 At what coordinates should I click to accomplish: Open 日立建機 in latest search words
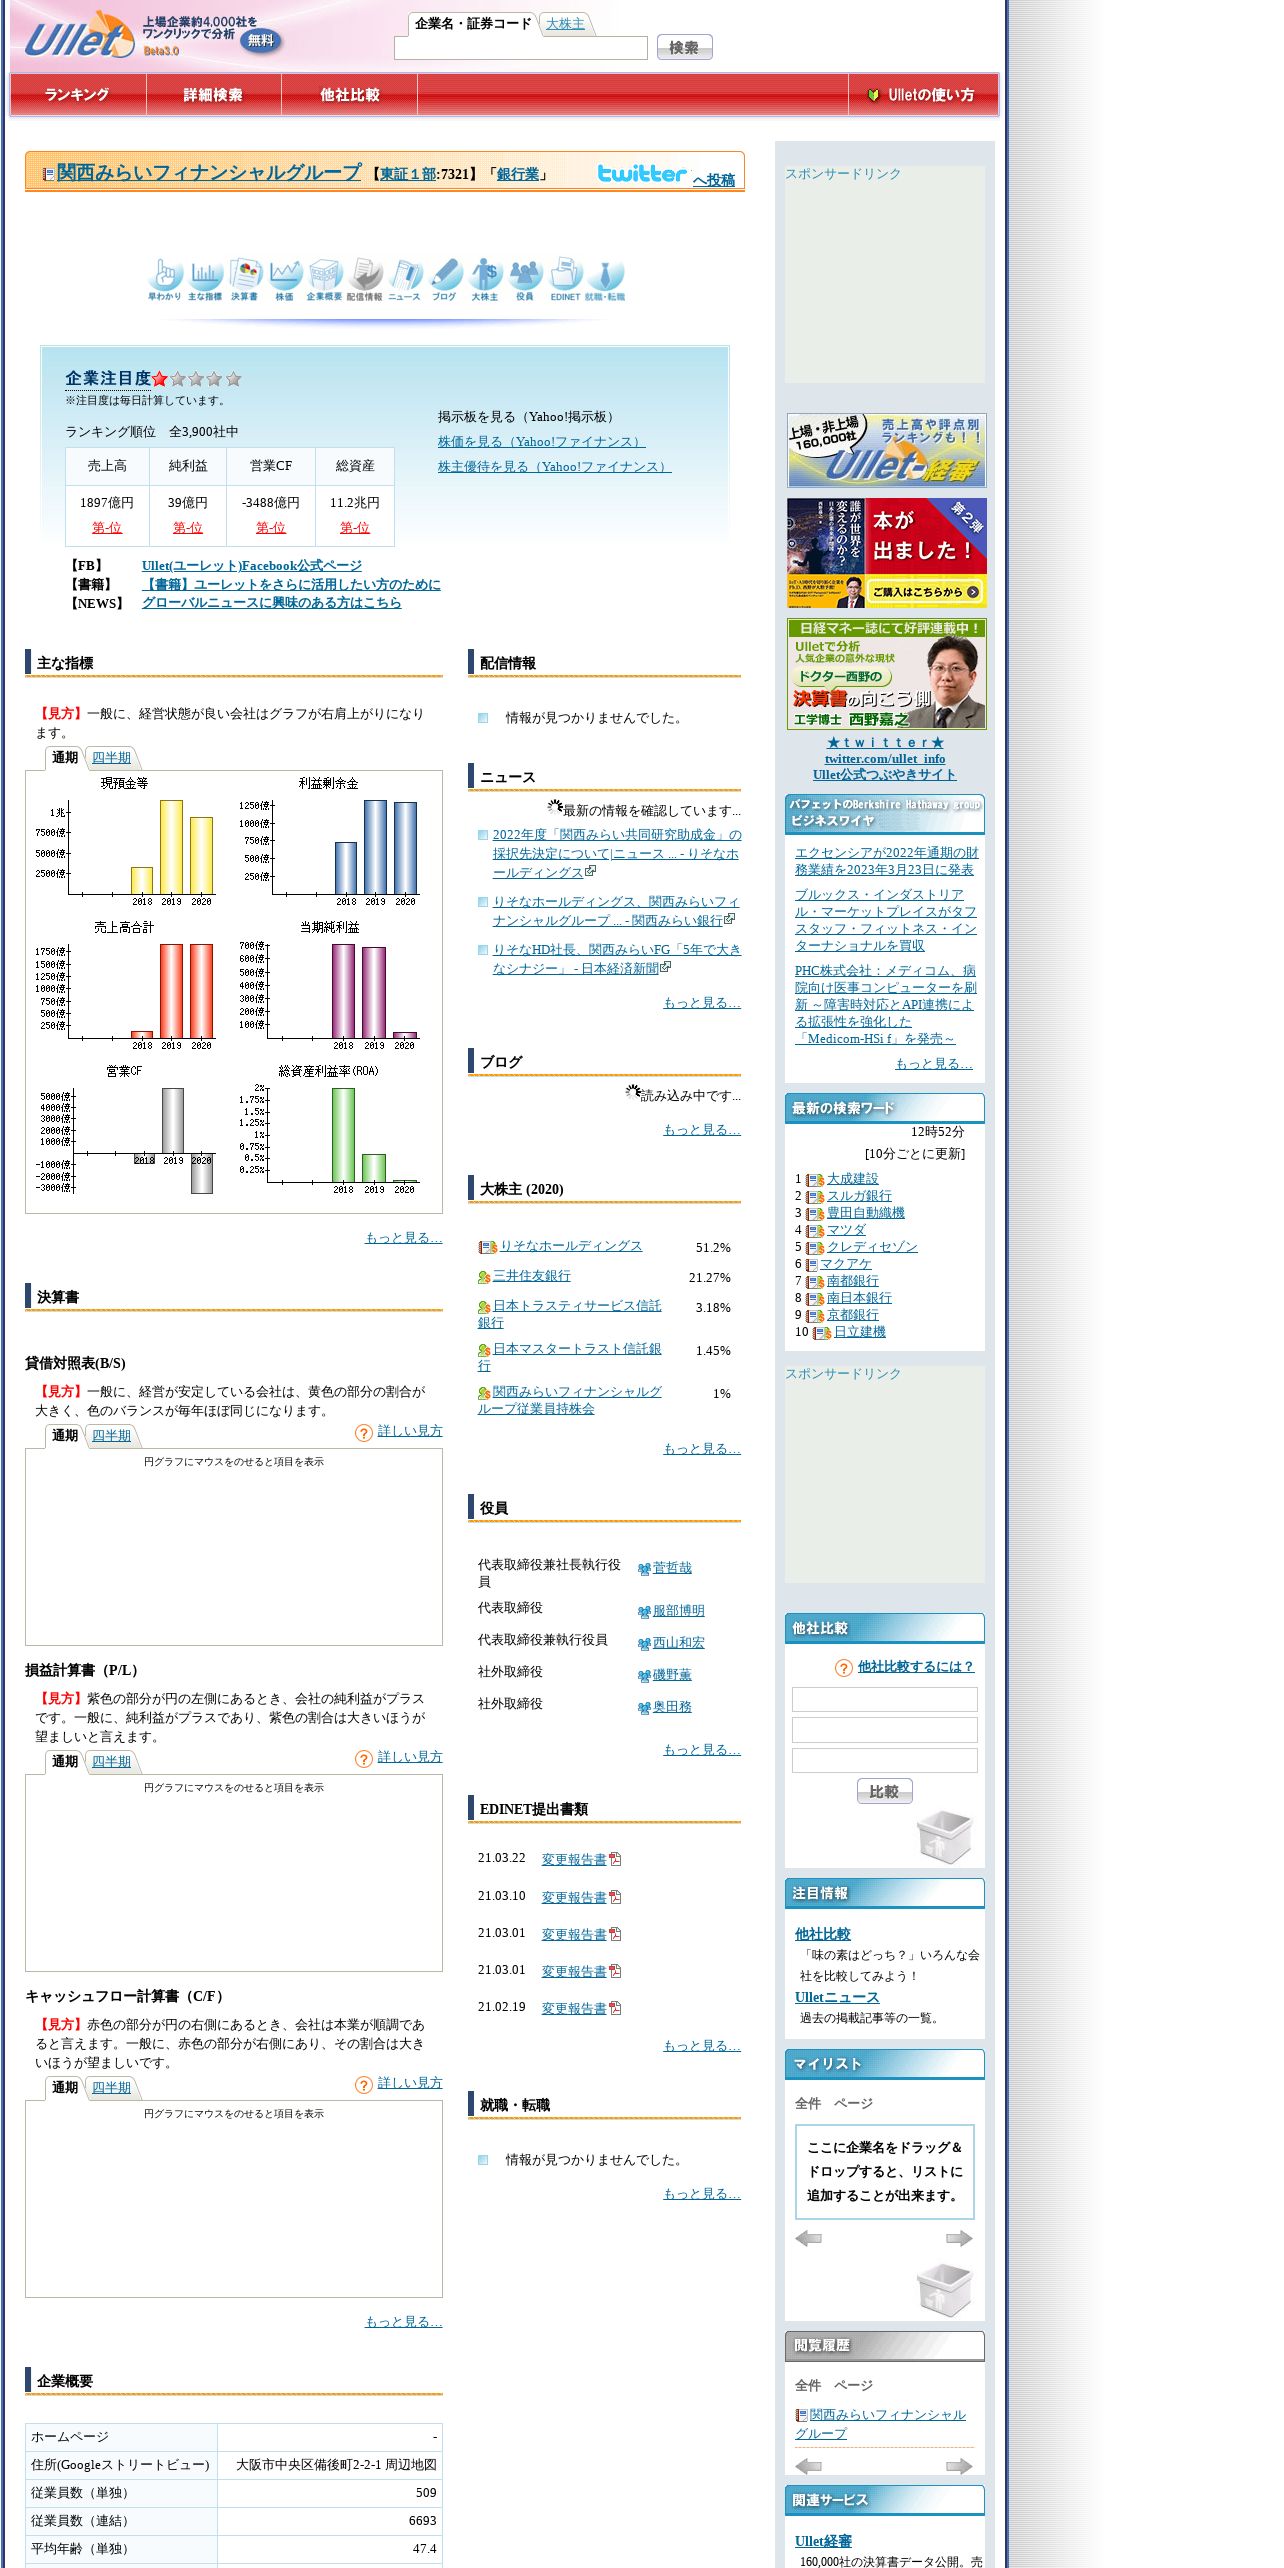click(860, 1332)
